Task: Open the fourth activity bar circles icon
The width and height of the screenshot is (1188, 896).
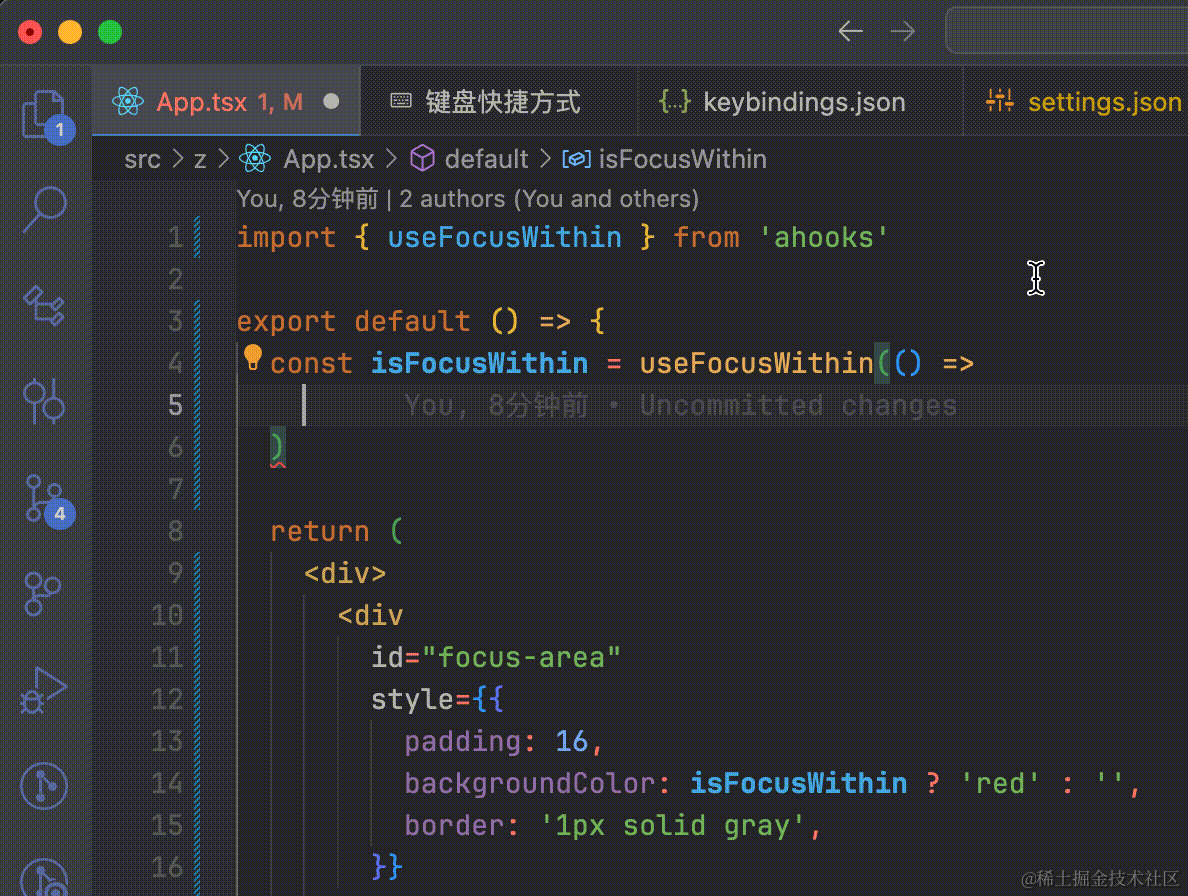Action: click(x=45, y=400)
